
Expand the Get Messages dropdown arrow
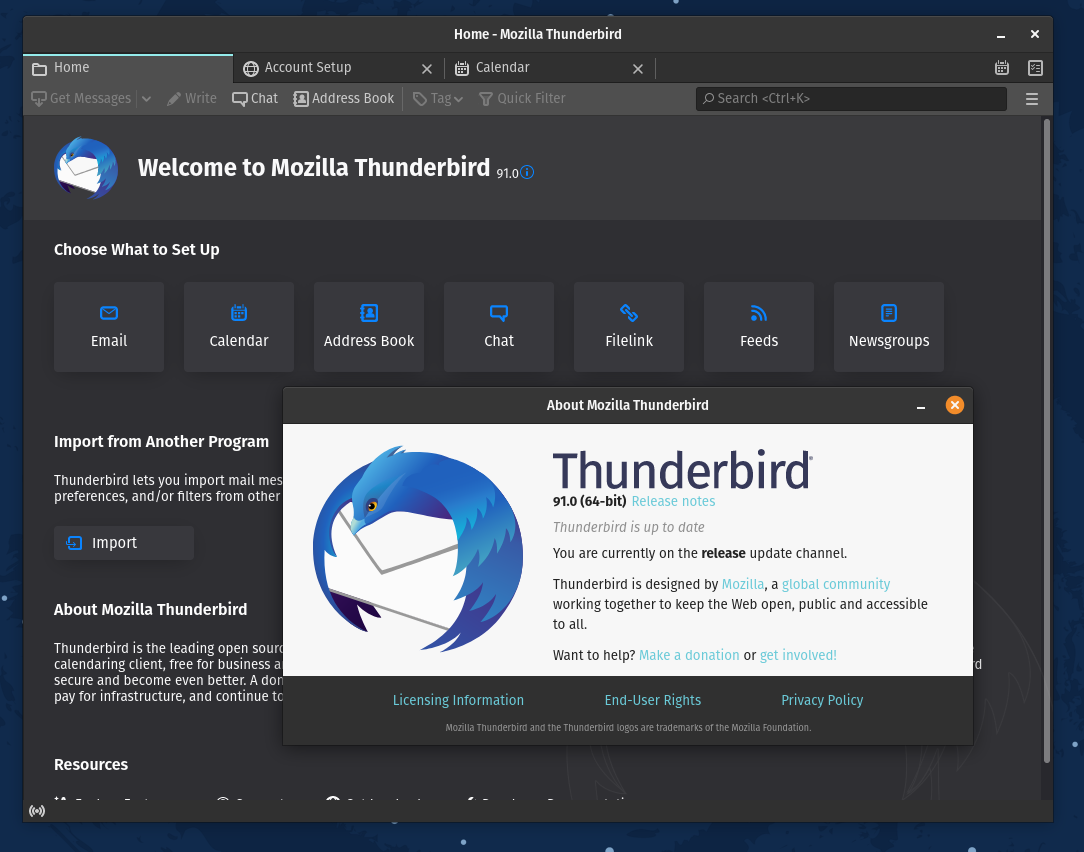(x=146, y=99)
